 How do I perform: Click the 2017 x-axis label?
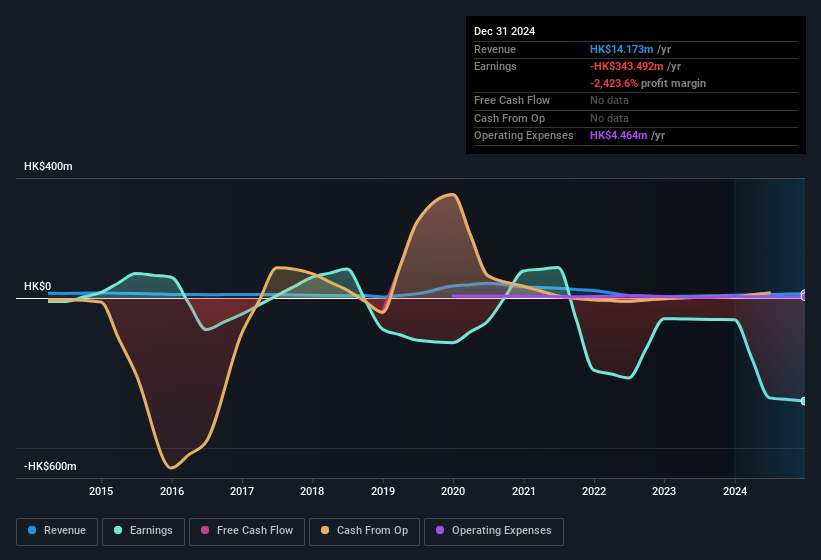(x=242, y=491)
